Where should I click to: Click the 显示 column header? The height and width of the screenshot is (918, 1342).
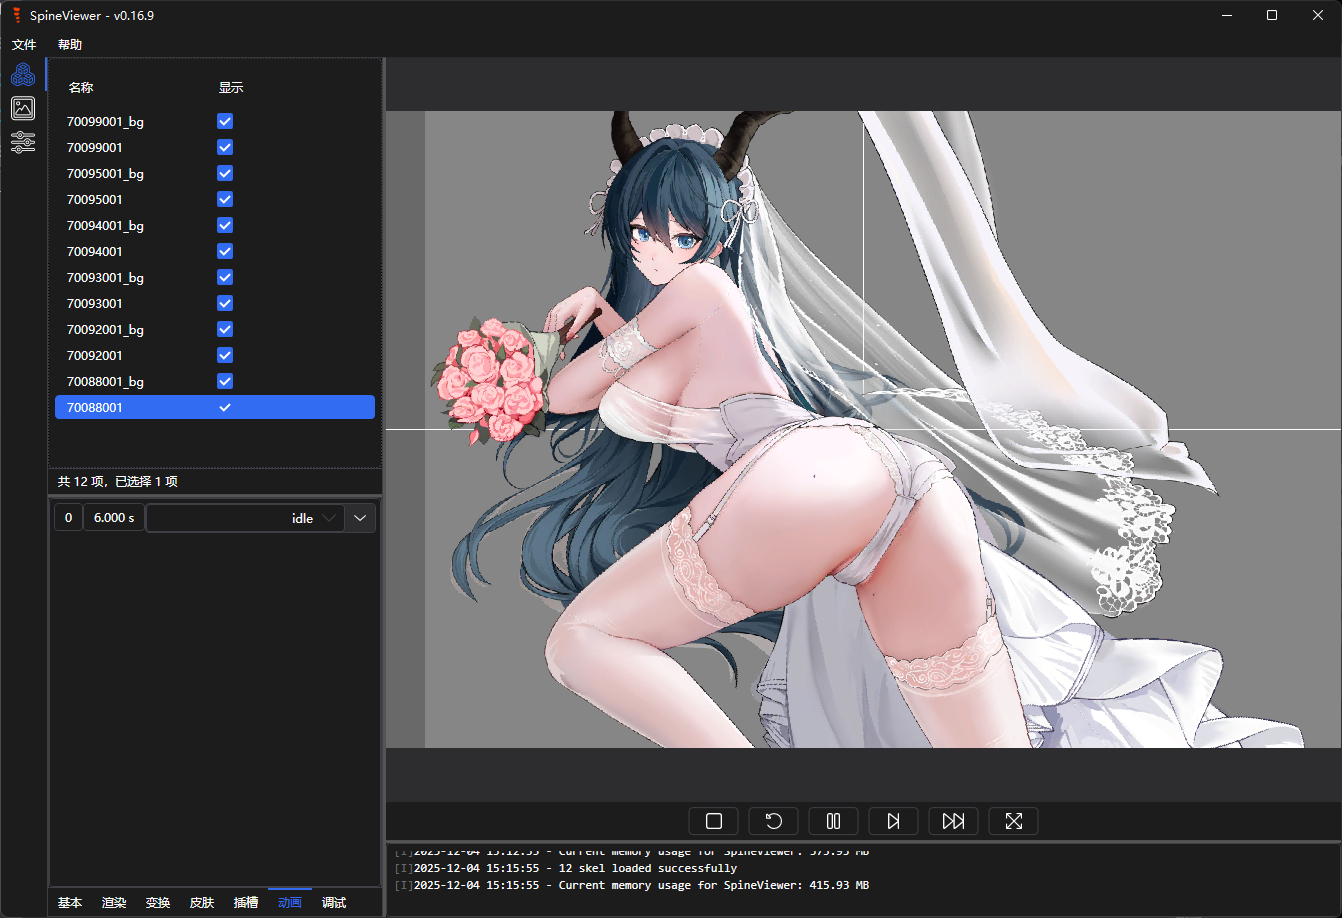231,88
